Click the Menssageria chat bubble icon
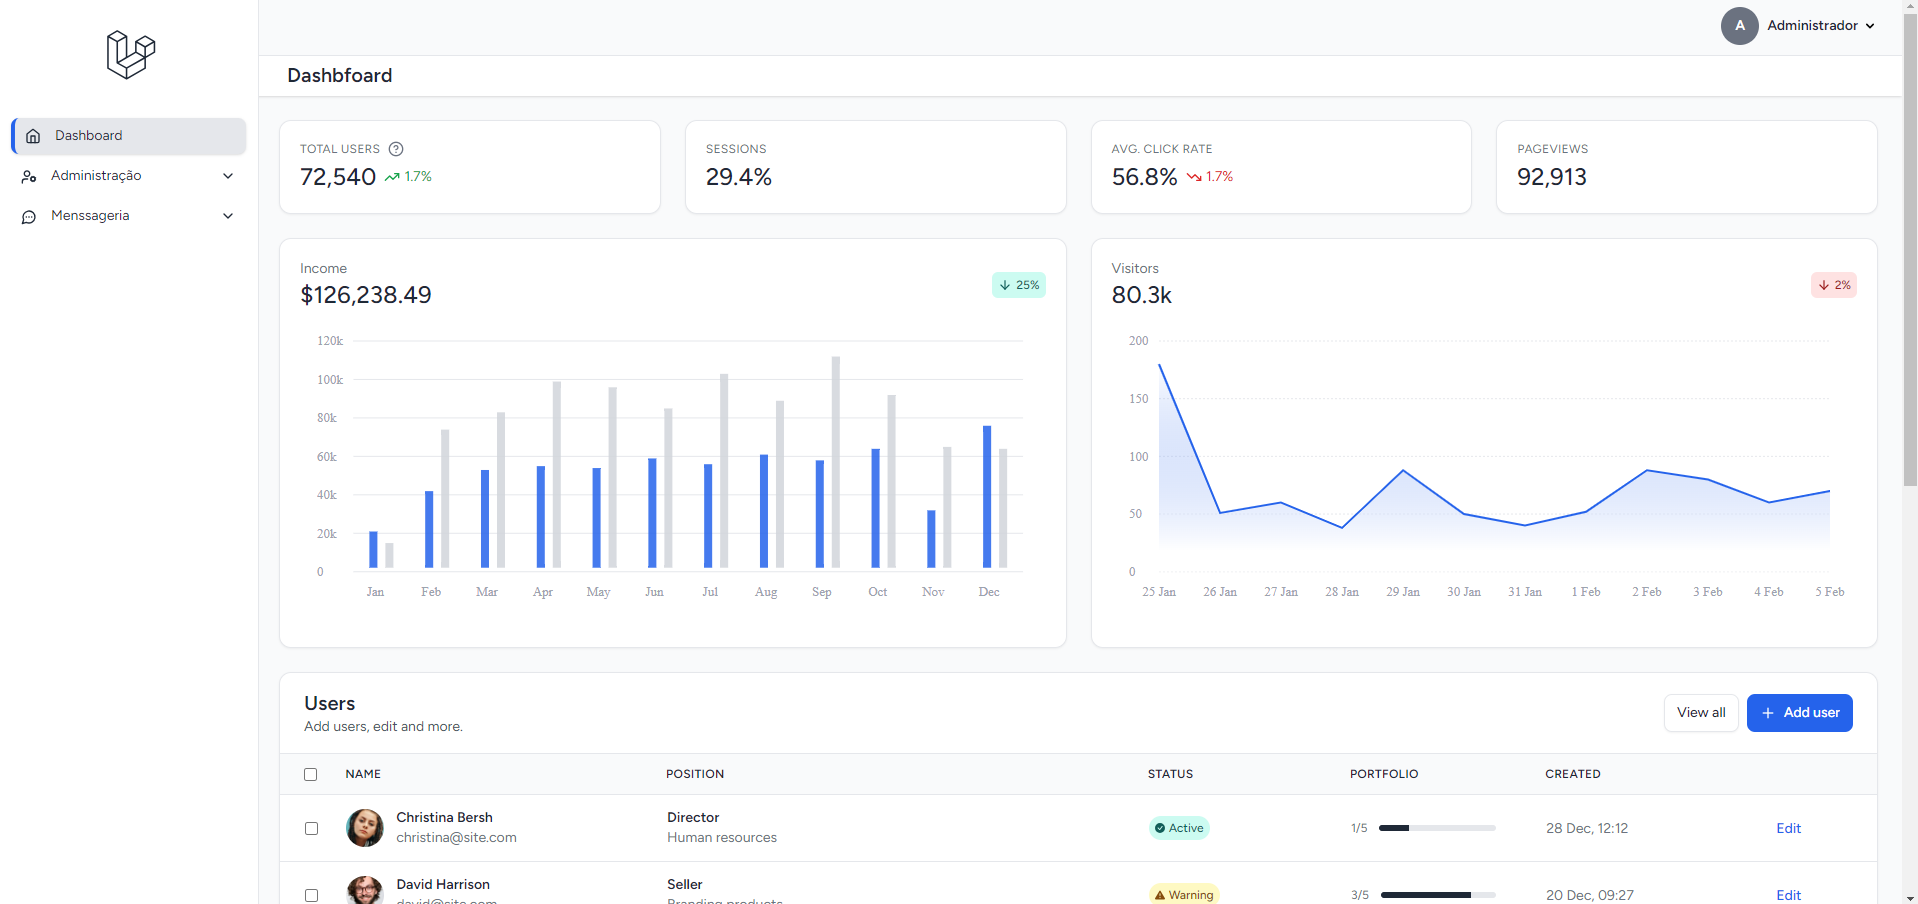1918x904 pixels. pos(29,216)
